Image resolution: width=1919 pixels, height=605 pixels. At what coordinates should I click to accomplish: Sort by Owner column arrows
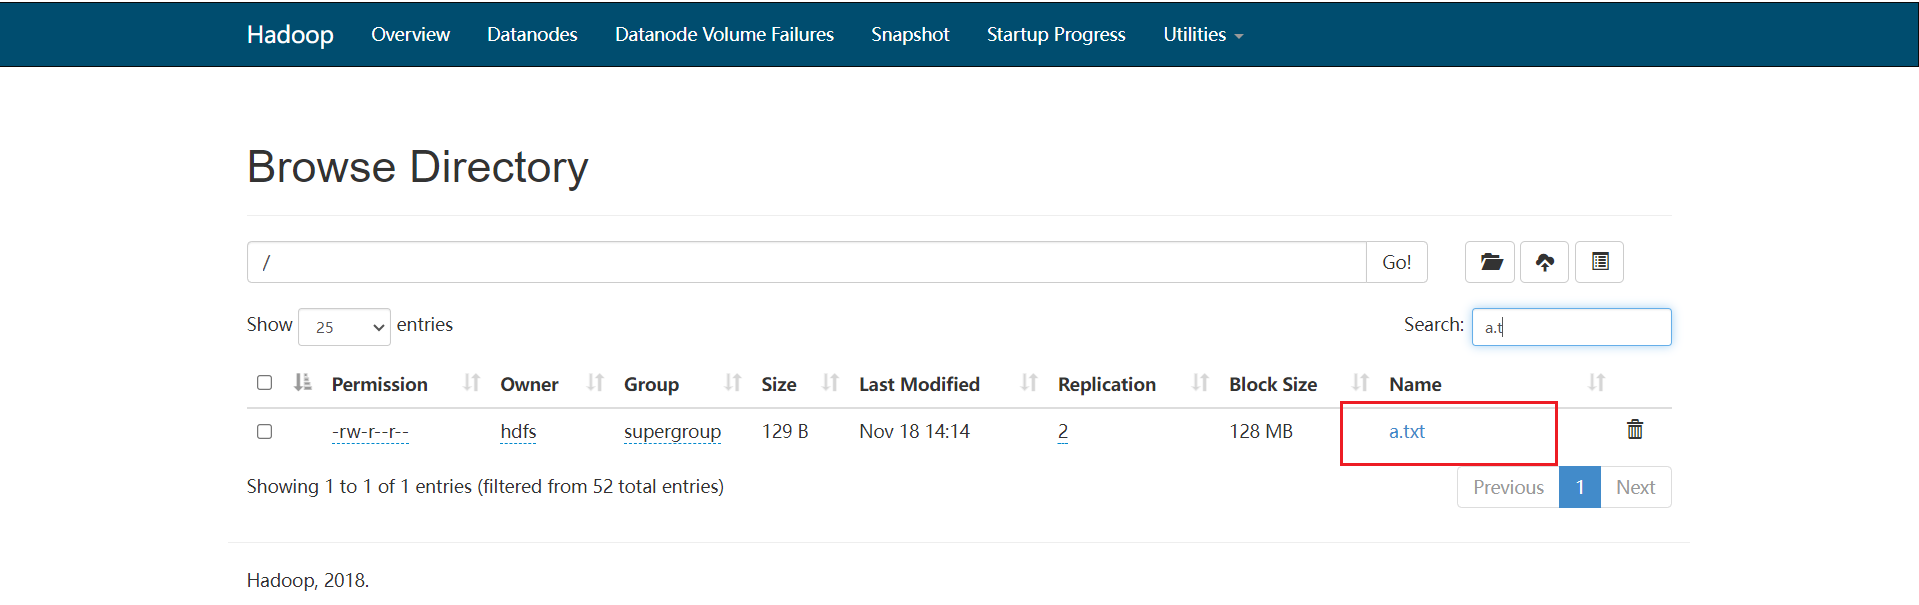click(x=595, y=383)
